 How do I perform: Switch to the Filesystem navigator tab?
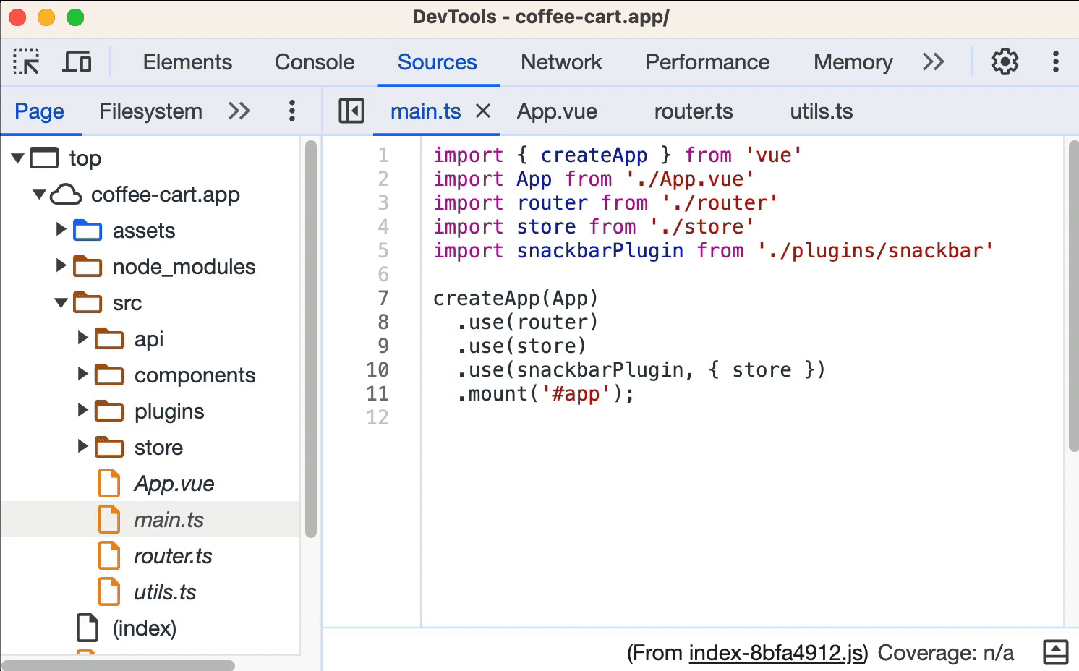tap(151, 111)
